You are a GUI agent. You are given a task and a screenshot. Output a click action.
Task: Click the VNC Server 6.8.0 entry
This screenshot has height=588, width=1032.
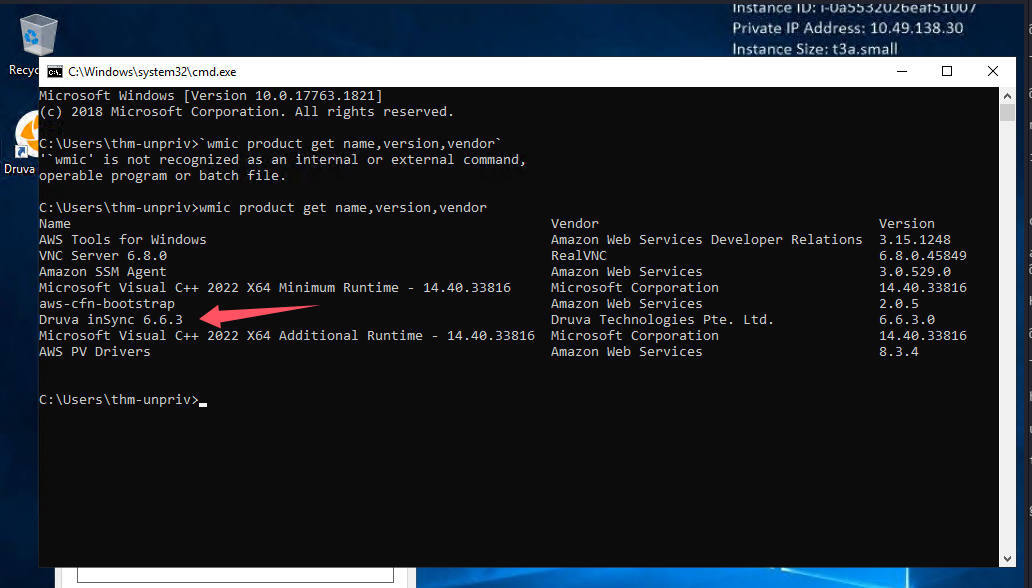click(103, 256)
